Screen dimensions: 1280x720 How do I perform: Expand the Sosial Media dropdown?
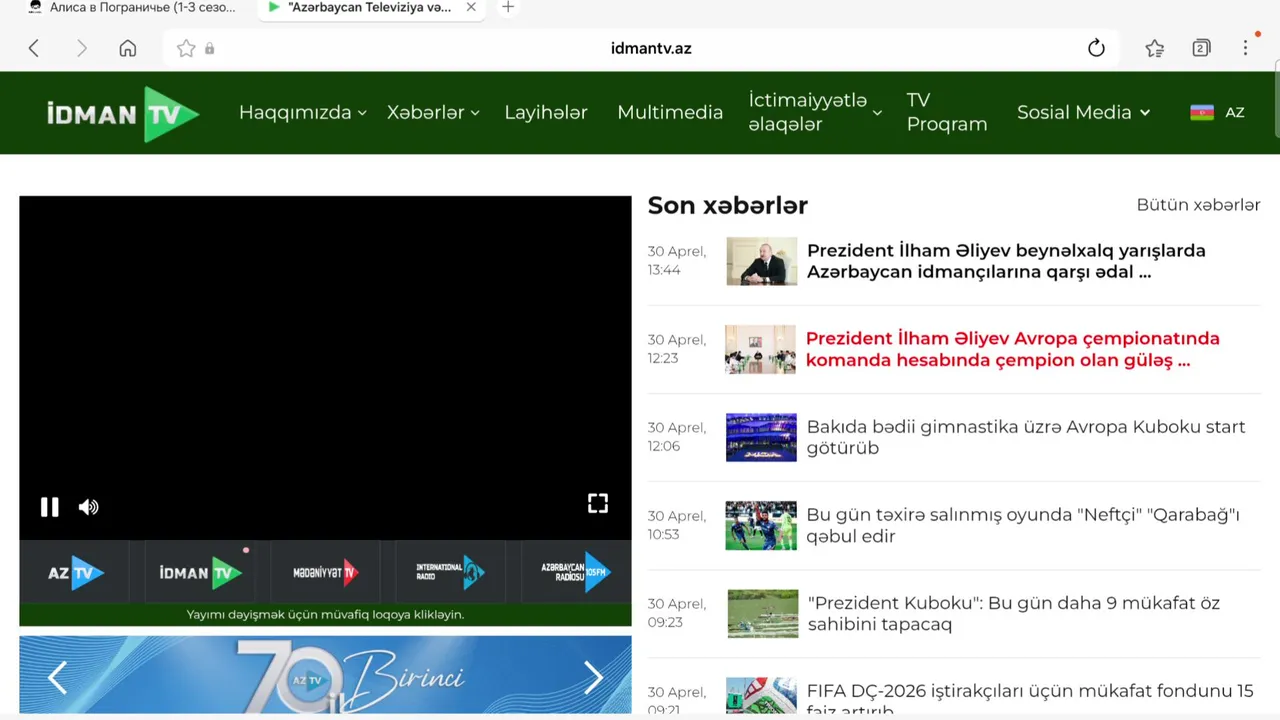pos(1084,112)
